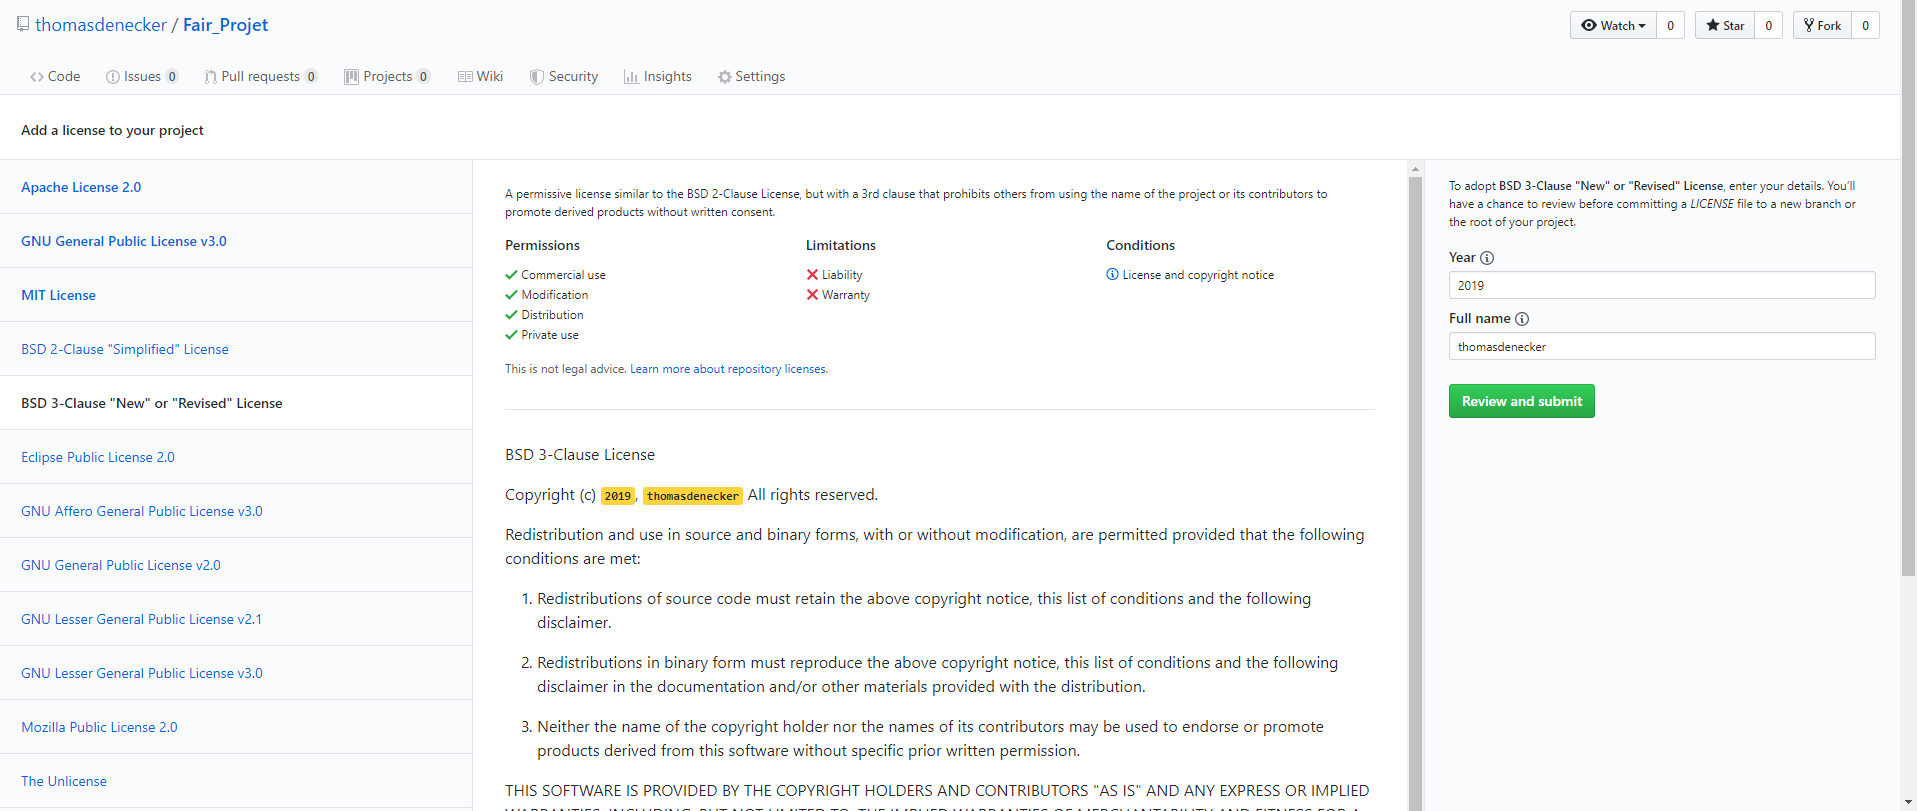Click the Pull requests branch icon

[210, 77]
